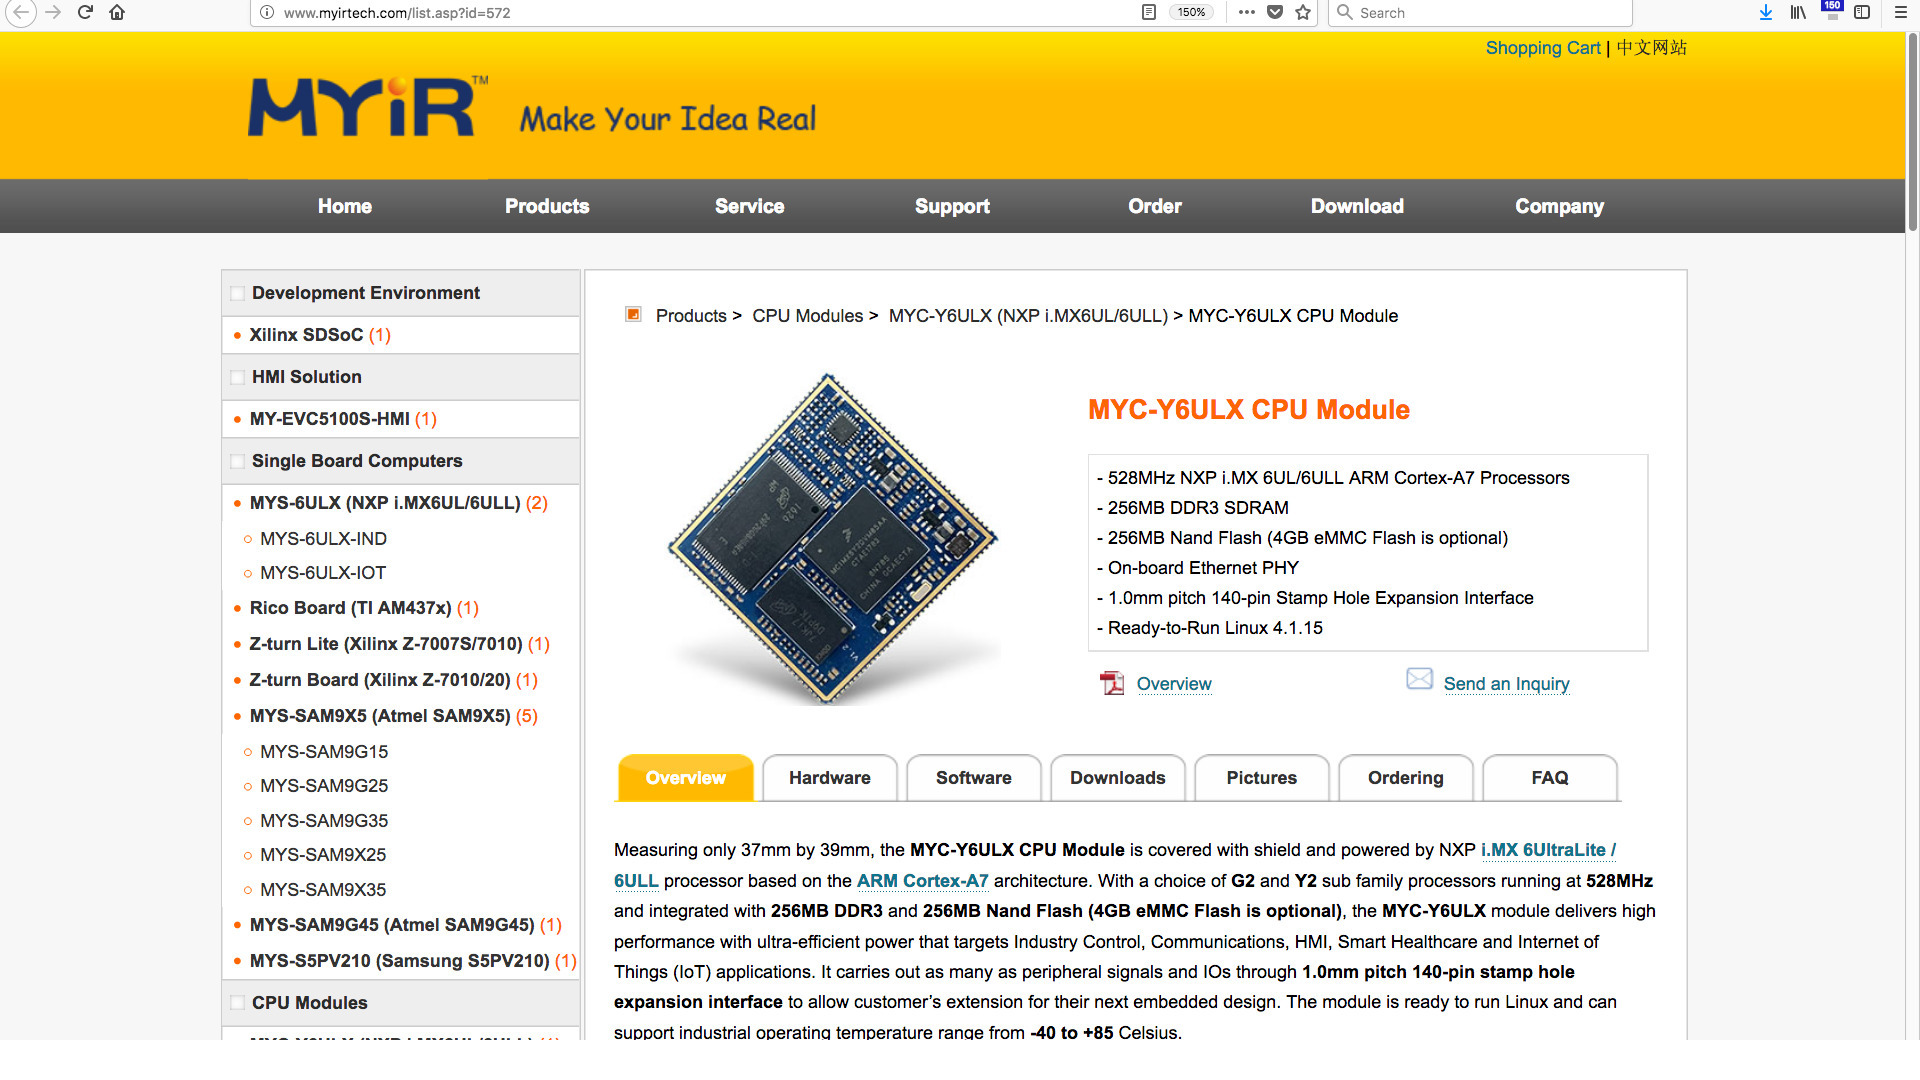Open the downloads arrow icon
Image resolution: width=1920 pixels, height=1080 pixels.
[x=1766, y=12]
